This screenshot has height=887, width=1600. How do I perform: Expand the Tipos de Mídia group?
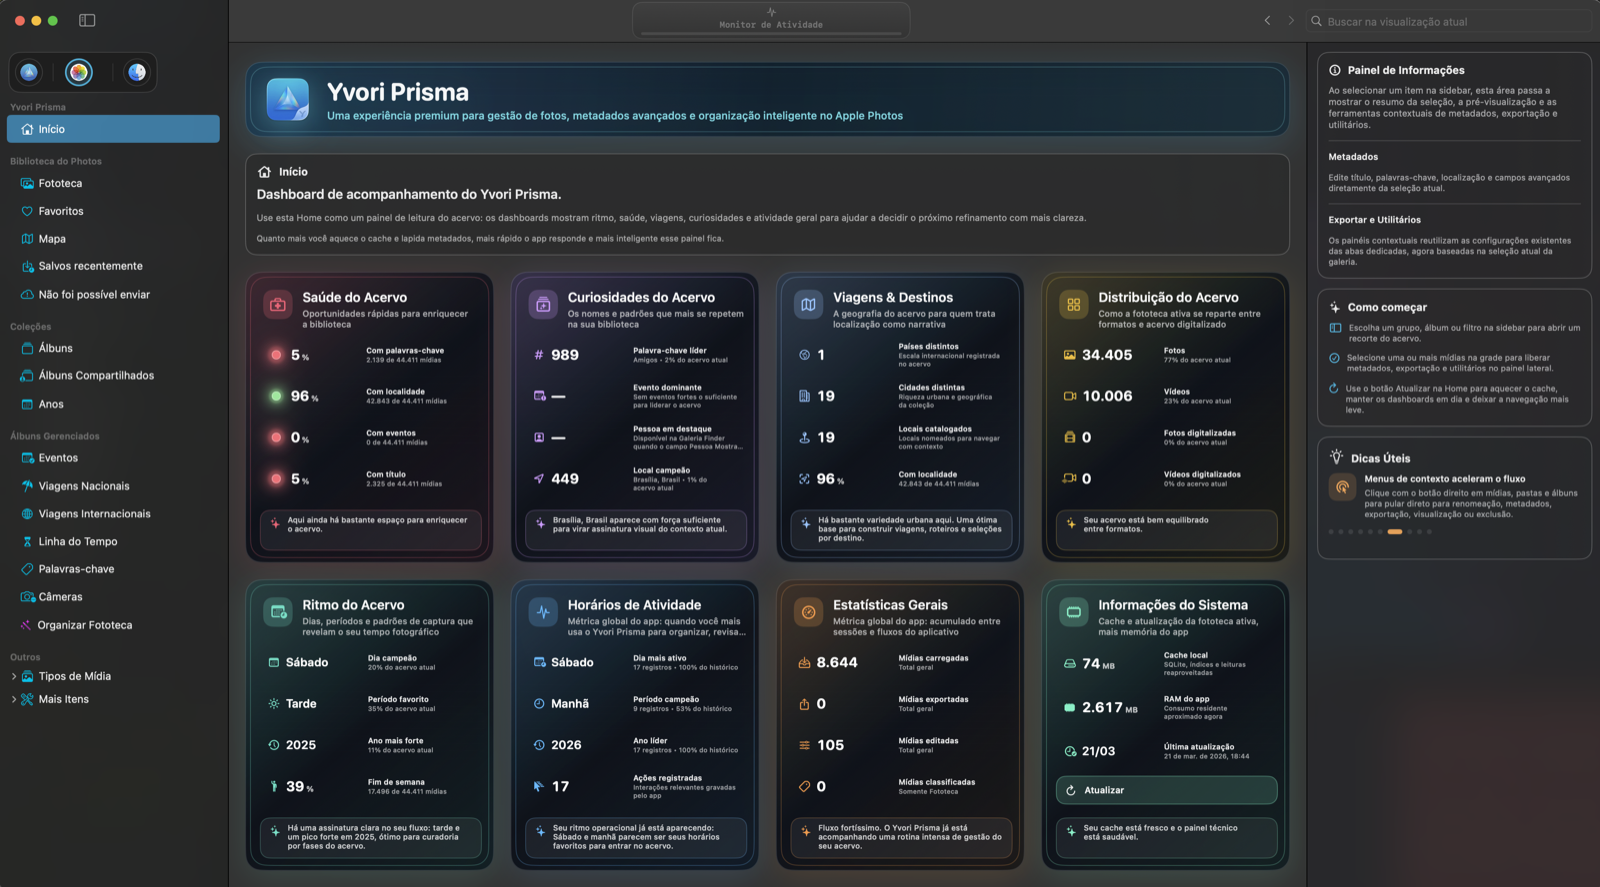tap(13, 676)
